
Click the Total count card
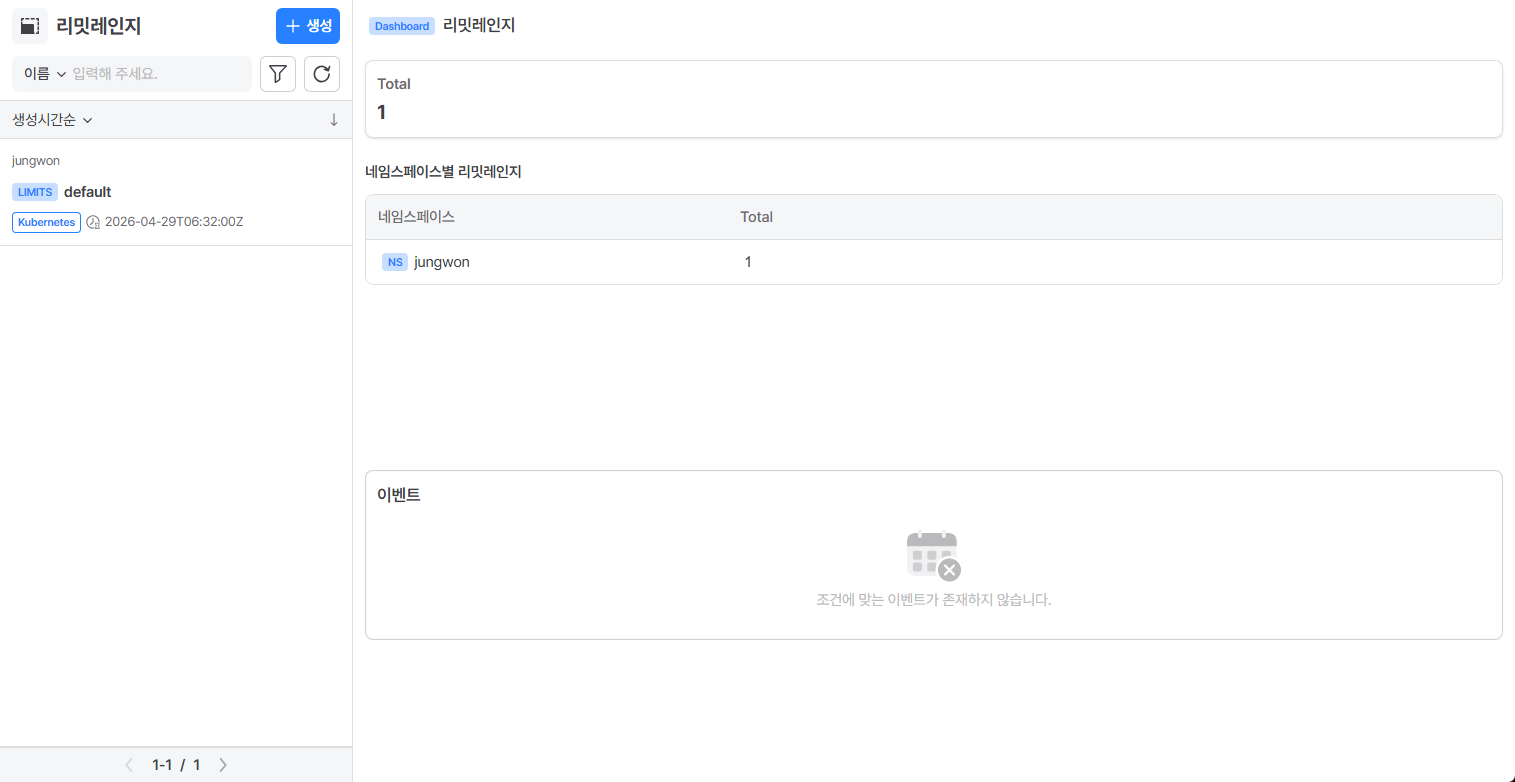coord(934,99)
